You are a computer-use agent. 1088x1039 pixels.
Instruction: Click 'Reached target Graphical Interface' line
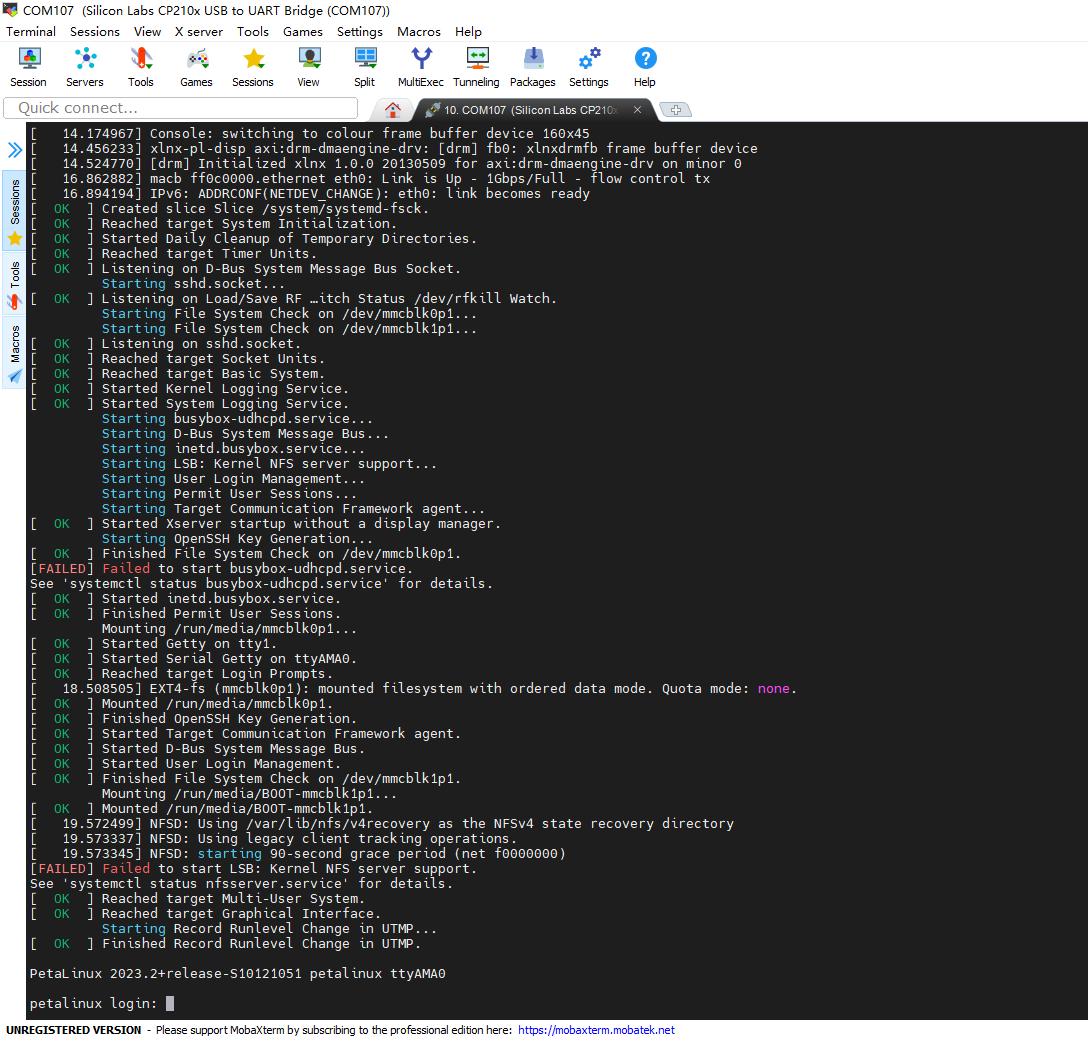241,913
